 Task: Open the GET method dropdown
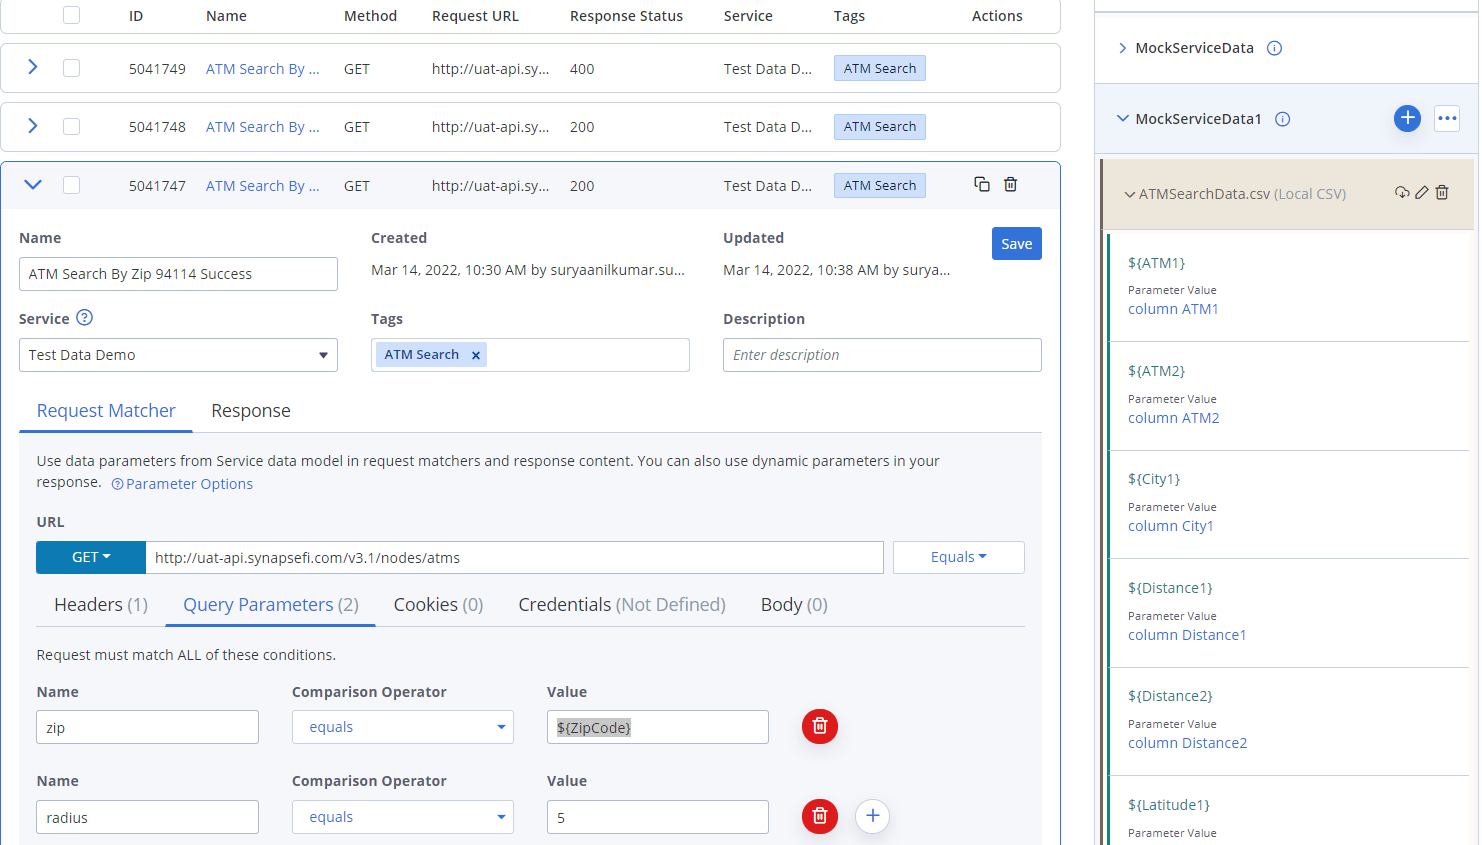click(91, 557)
